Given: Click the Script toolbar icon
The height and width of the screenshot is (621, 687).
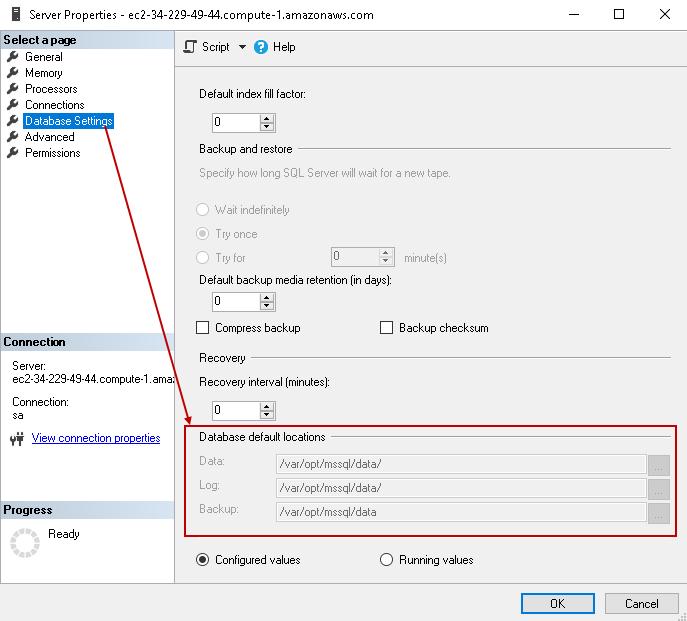Looking at the screenshot, I should pyautogui.click(x=190, y=47).
